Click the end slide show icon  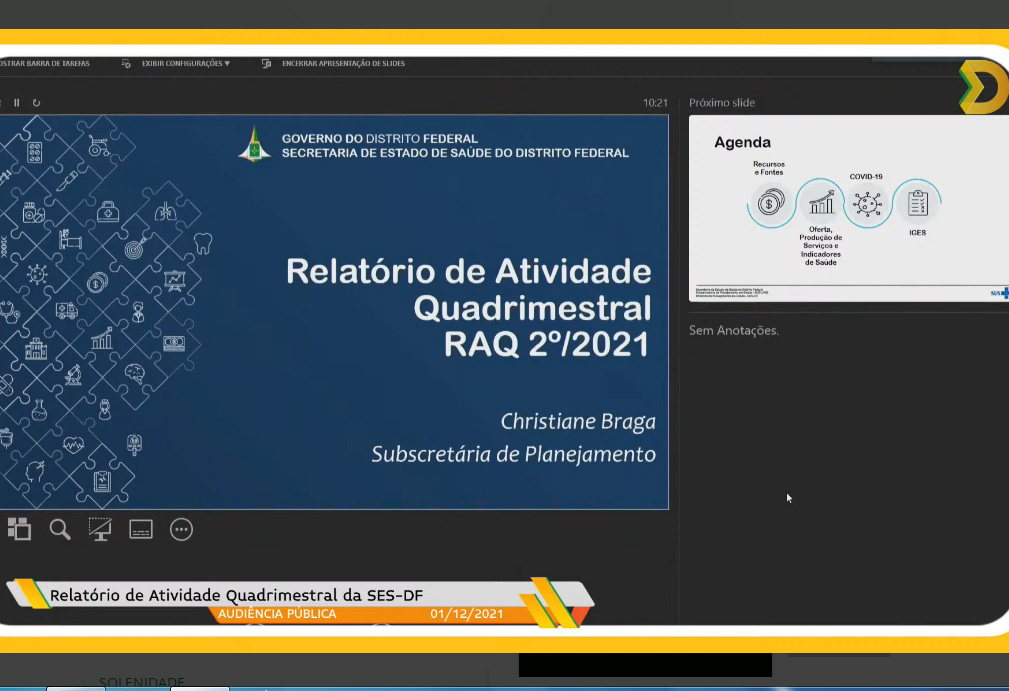[x=267, y=63]
